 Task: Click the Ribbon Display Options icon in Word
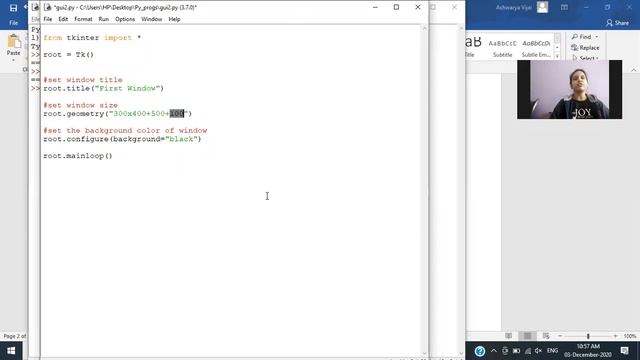[564, 7]
